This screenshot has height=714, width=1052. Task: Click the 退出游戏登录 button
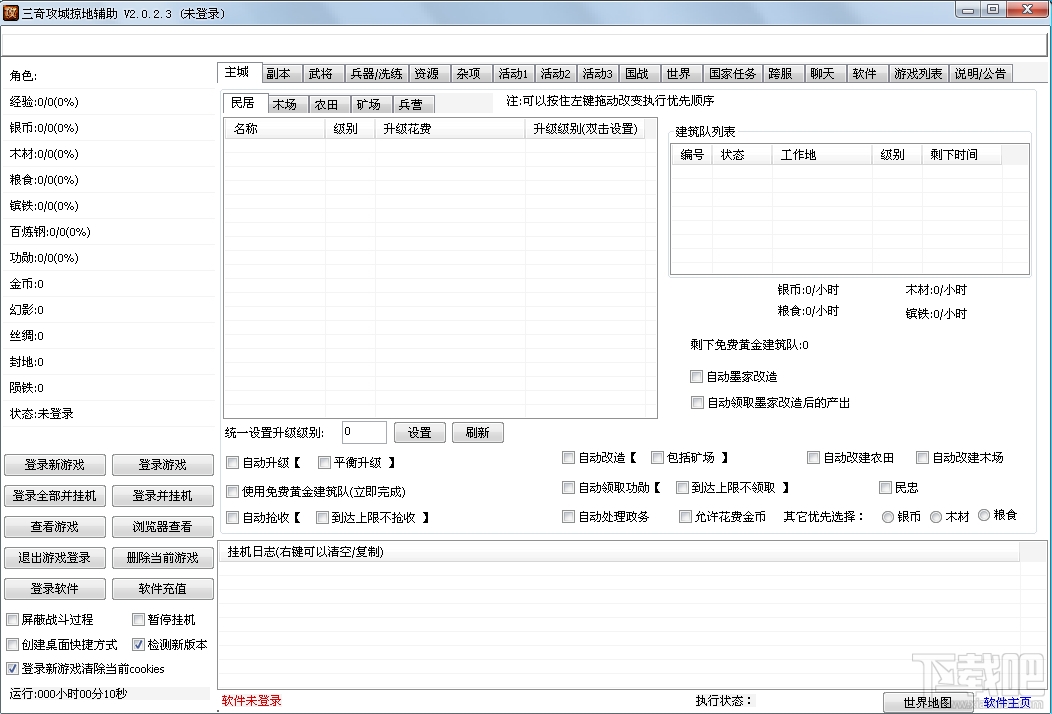[x=55, y=558]
